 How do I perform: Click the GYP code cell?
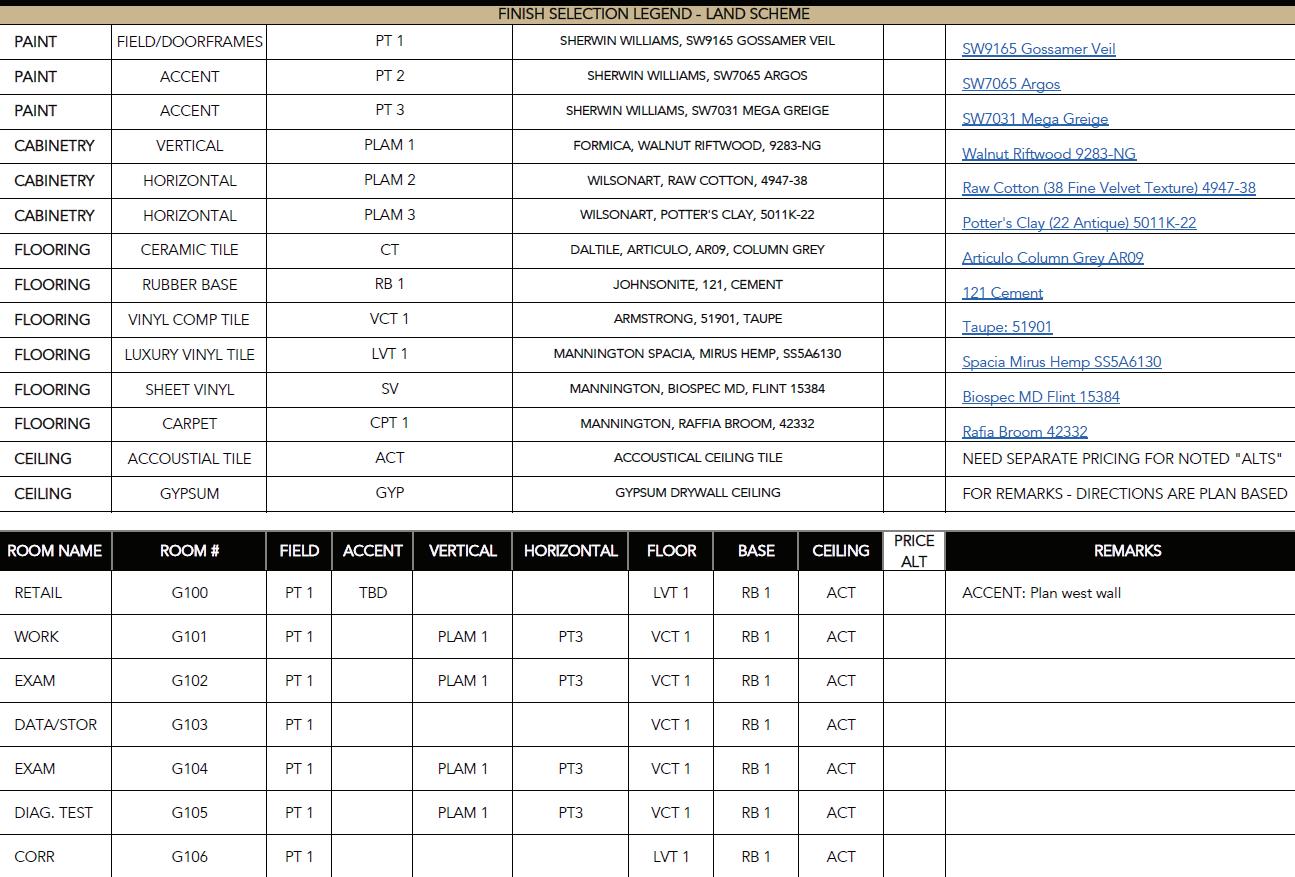389,493
